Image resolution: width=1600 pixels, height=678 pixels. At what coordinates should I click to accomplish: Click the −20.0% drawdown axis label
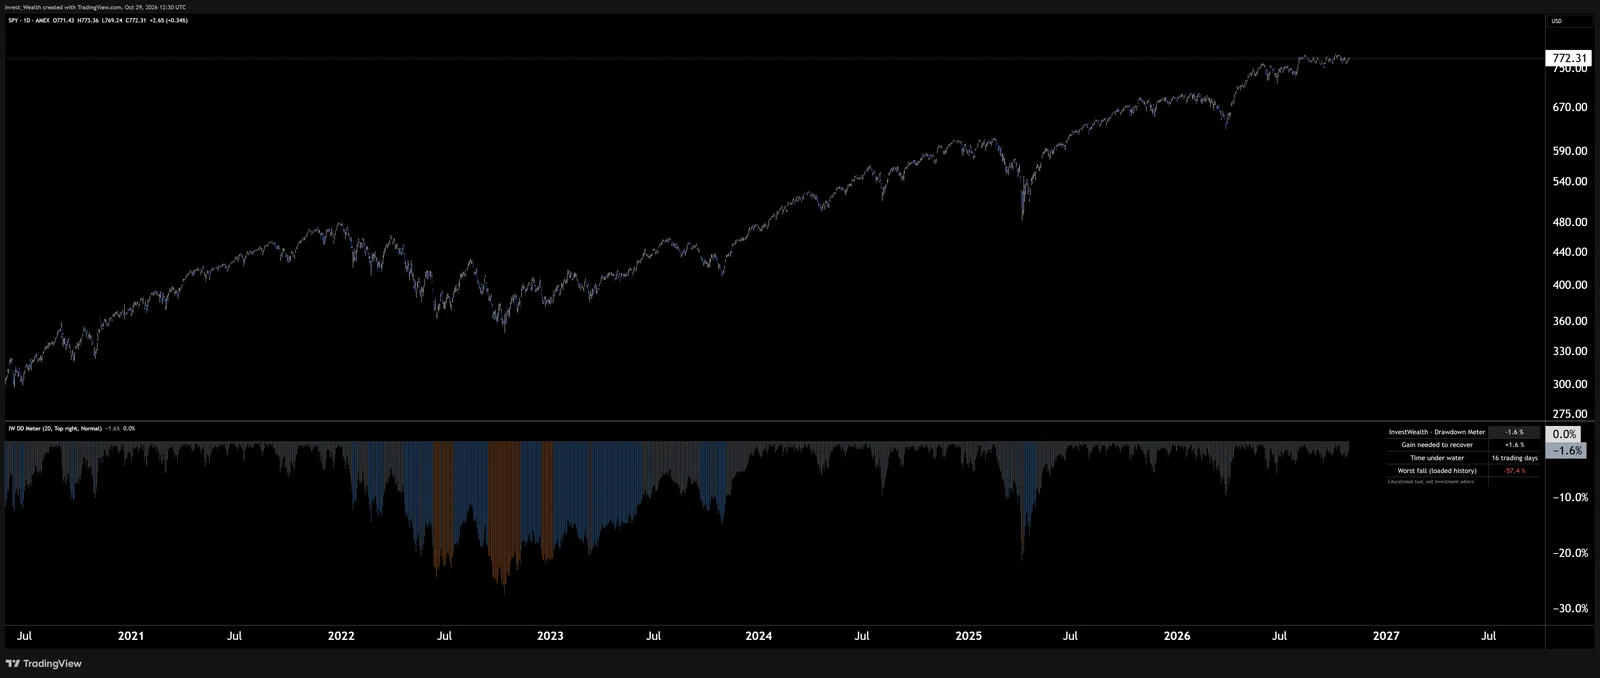1570,553
